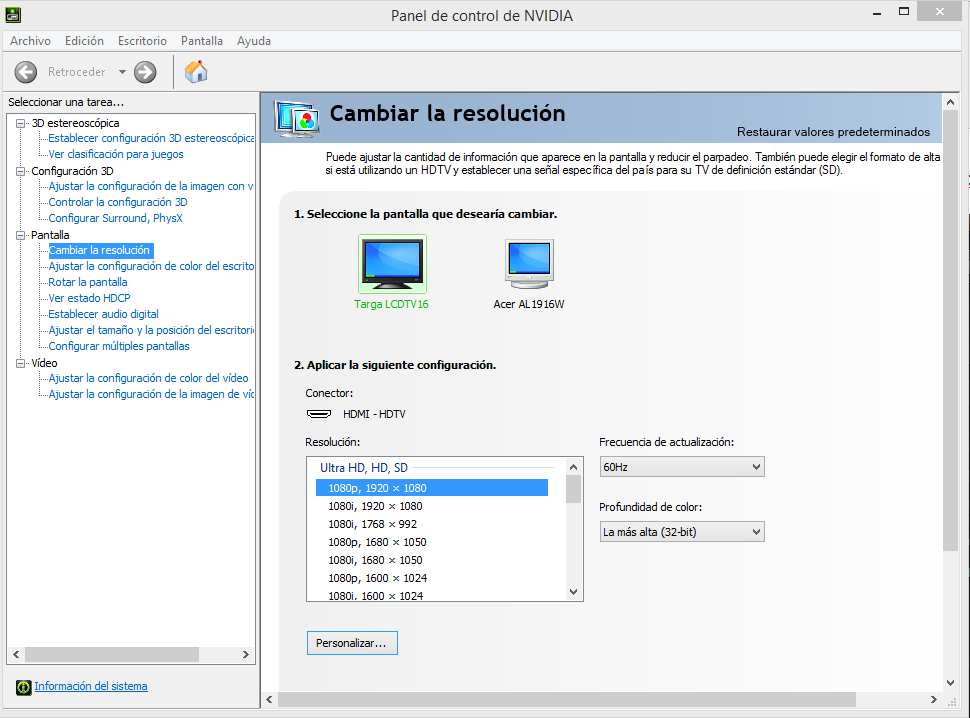Open the Escritorio menu
This screenshot has height=718, width=970.
pos(142,41)
